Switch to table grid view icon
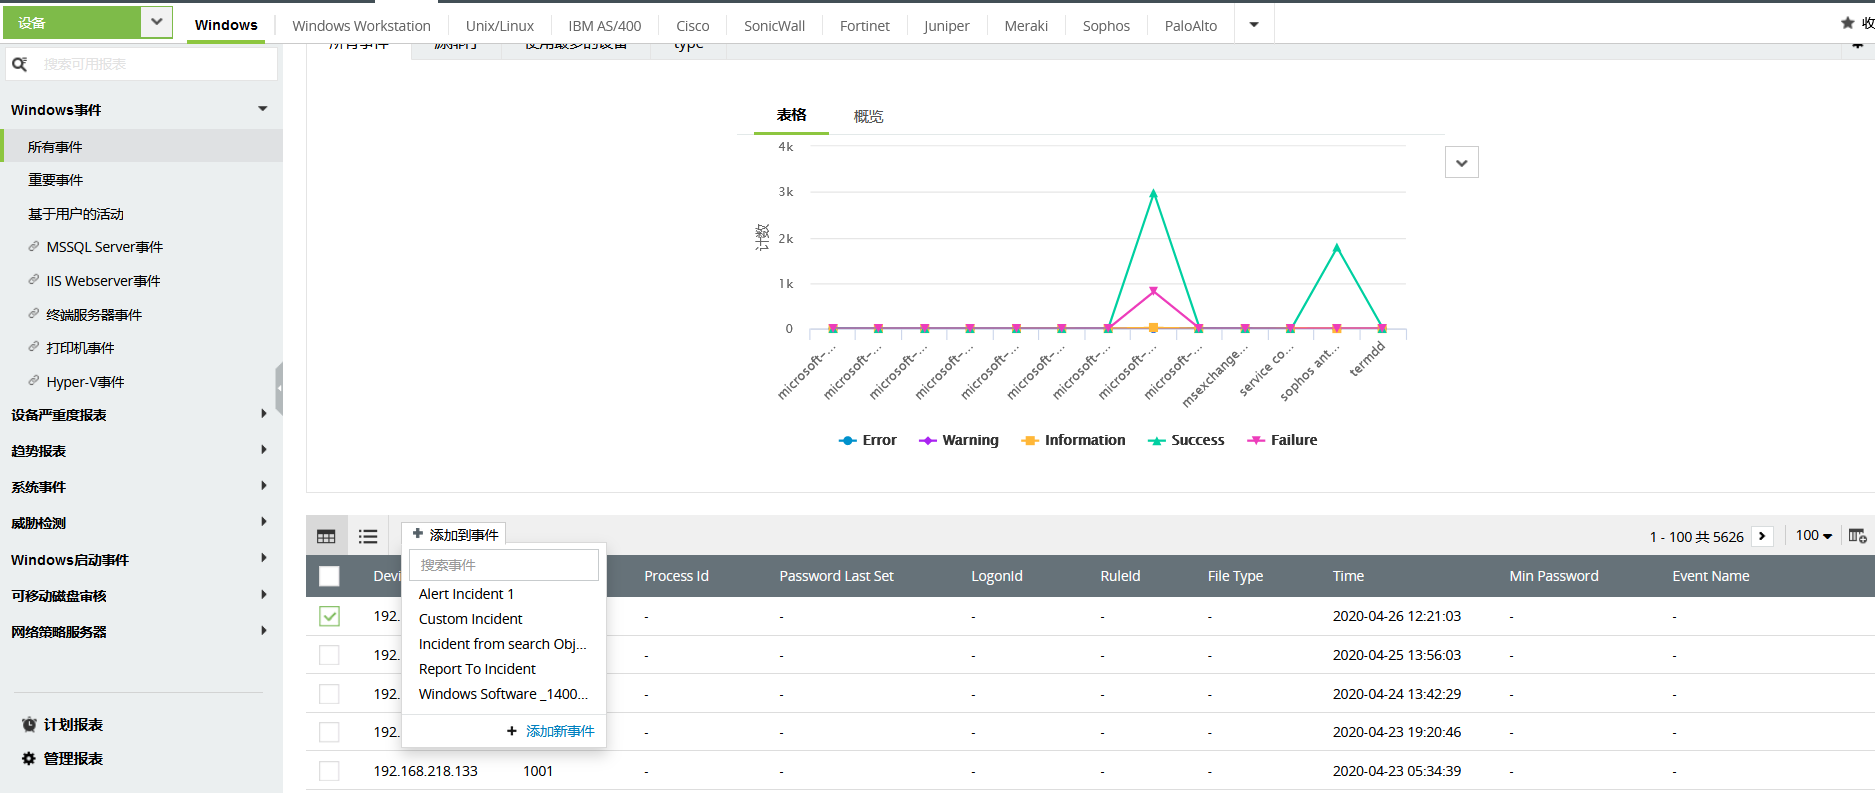Viewport: 1875px width, 793px height. coord(326,536)
